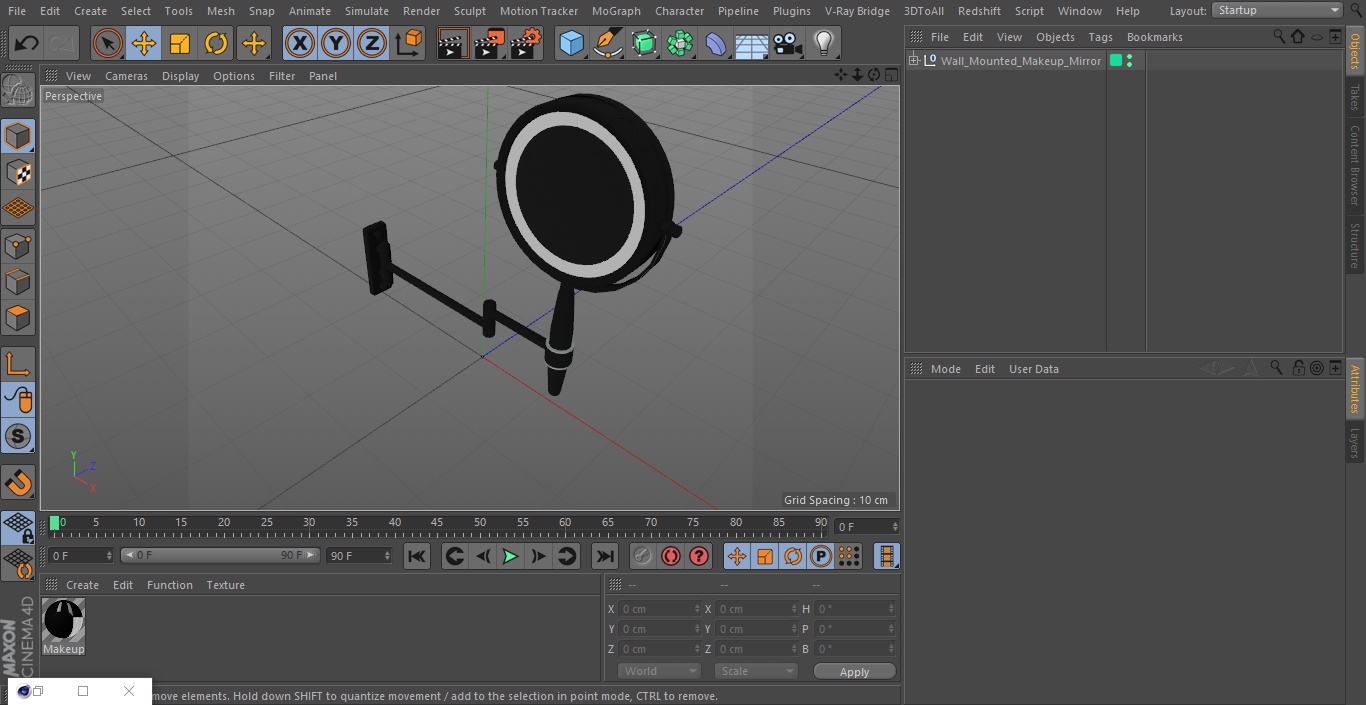1366x705 pixels.
Task: Add a Subdivision Surface generator
Action: pos(644,43)
